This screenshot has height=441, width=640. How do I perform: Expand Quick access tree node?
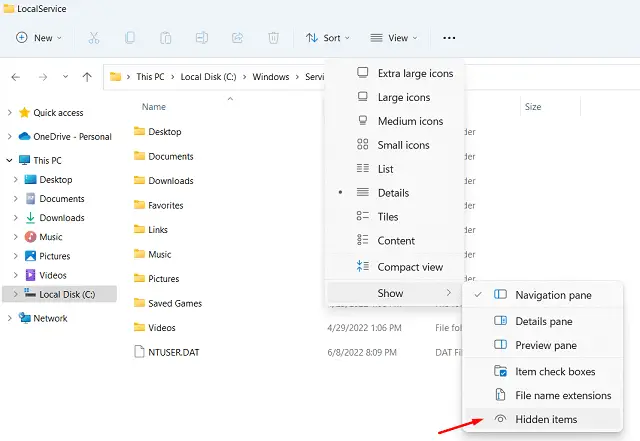[9, 113]
